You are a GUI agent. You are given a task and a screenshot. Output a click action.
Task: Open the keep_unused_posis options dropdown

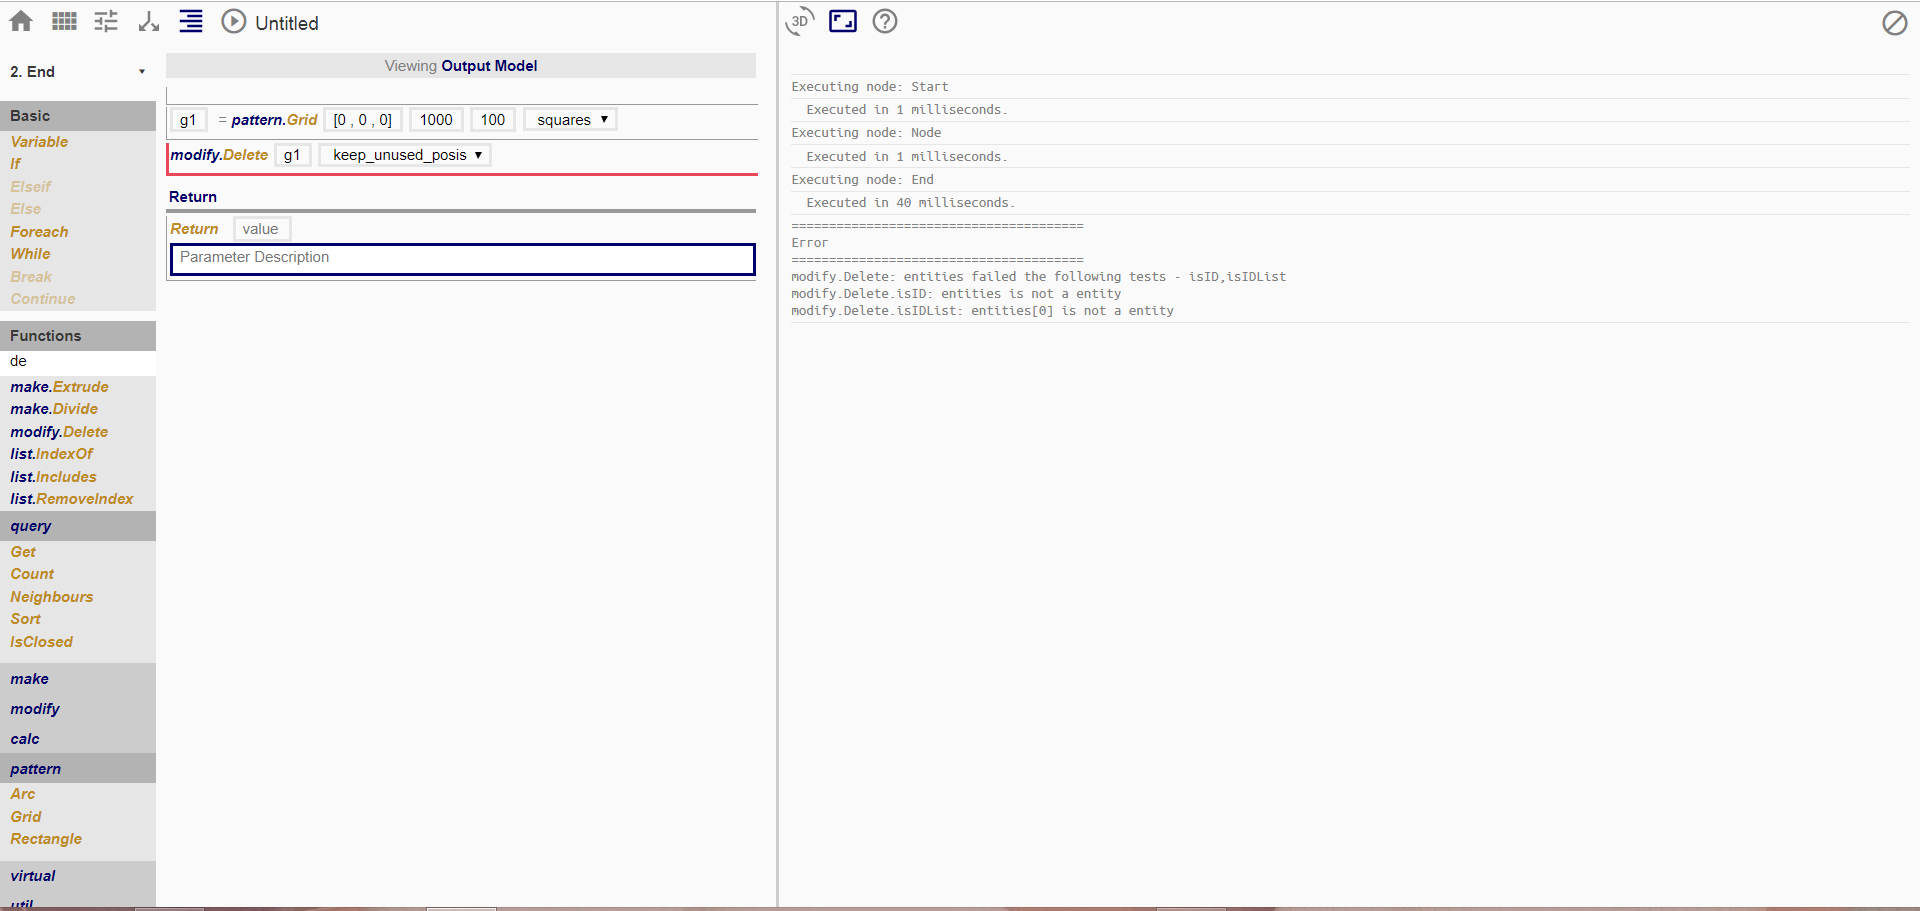coord(403,155)
